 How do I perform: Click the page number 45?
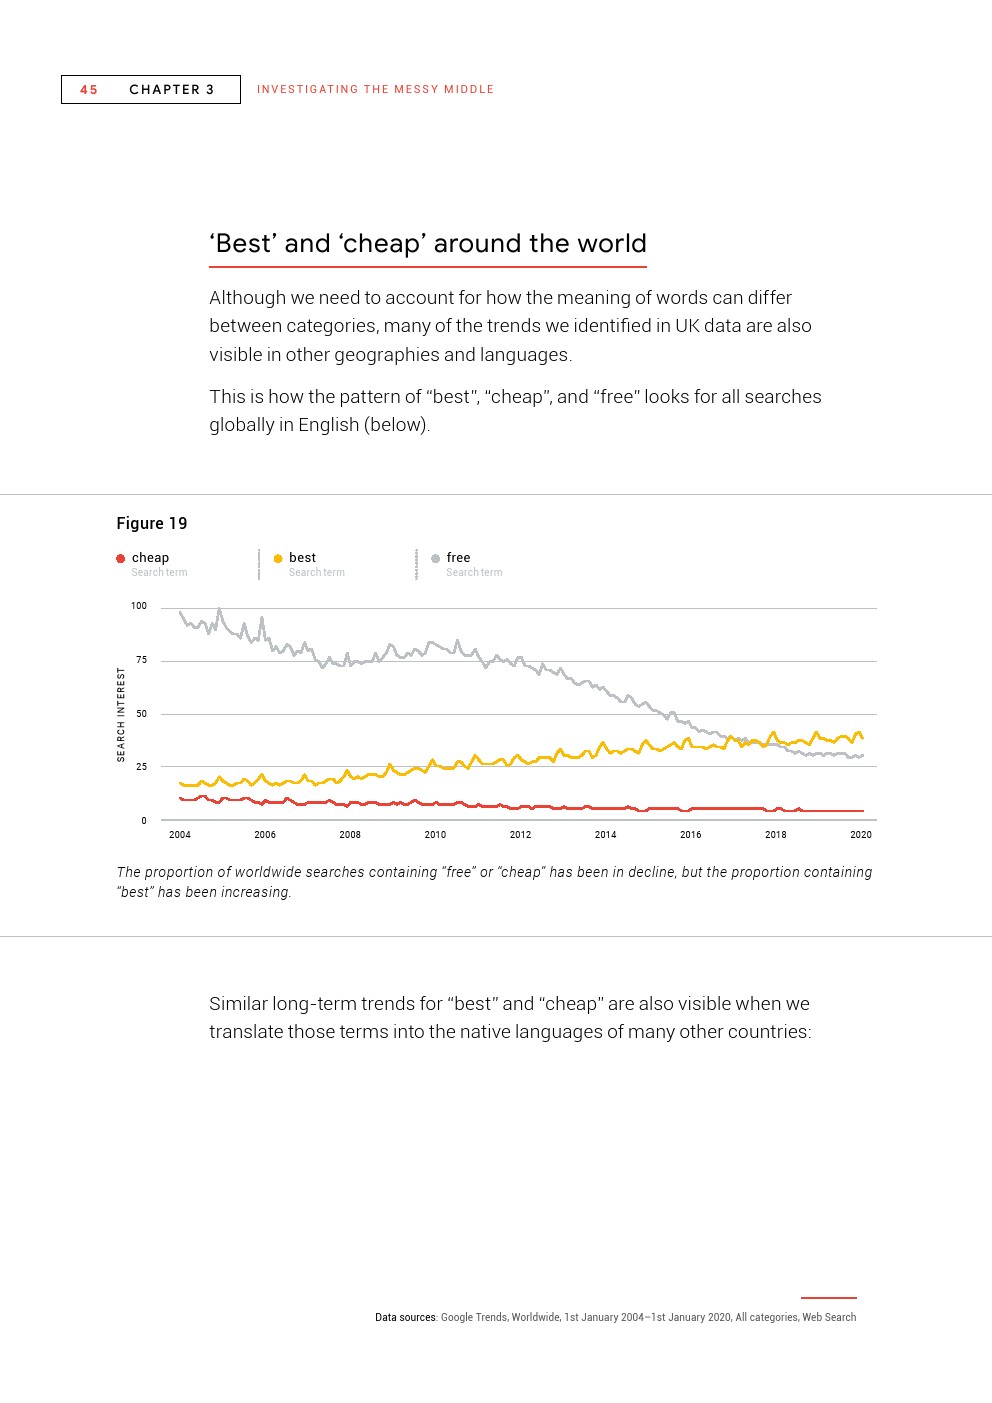pyautogui.click(x=89, y=90)
